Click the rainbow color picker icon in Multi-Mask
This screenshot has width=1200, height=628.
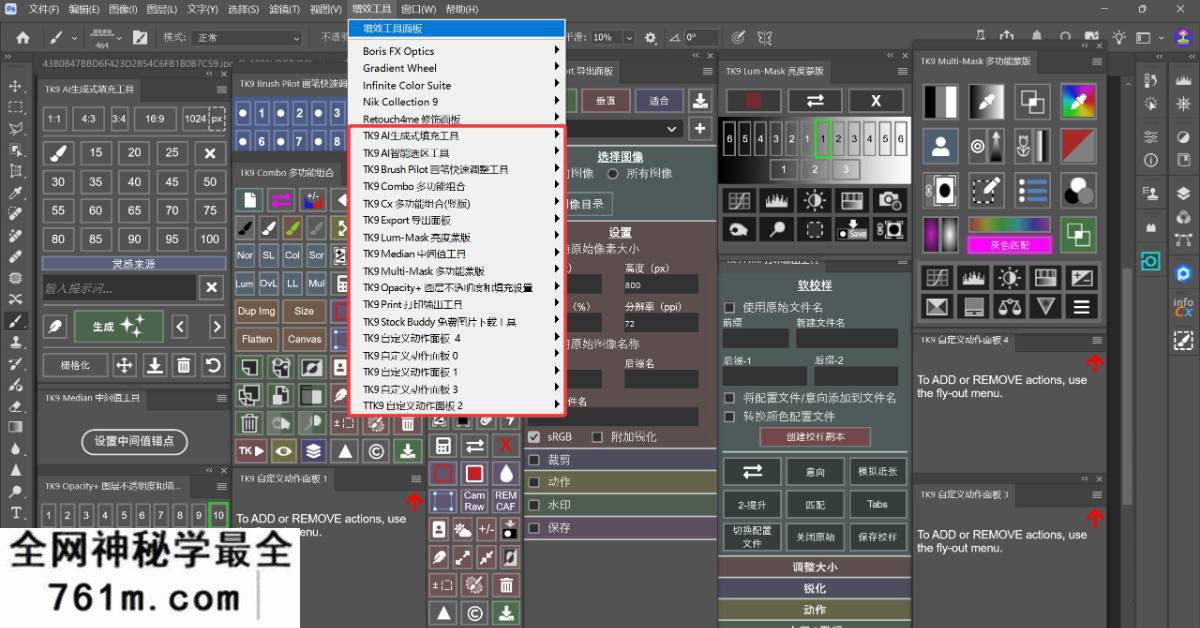pyautogui.click(x=1078, y=101)
